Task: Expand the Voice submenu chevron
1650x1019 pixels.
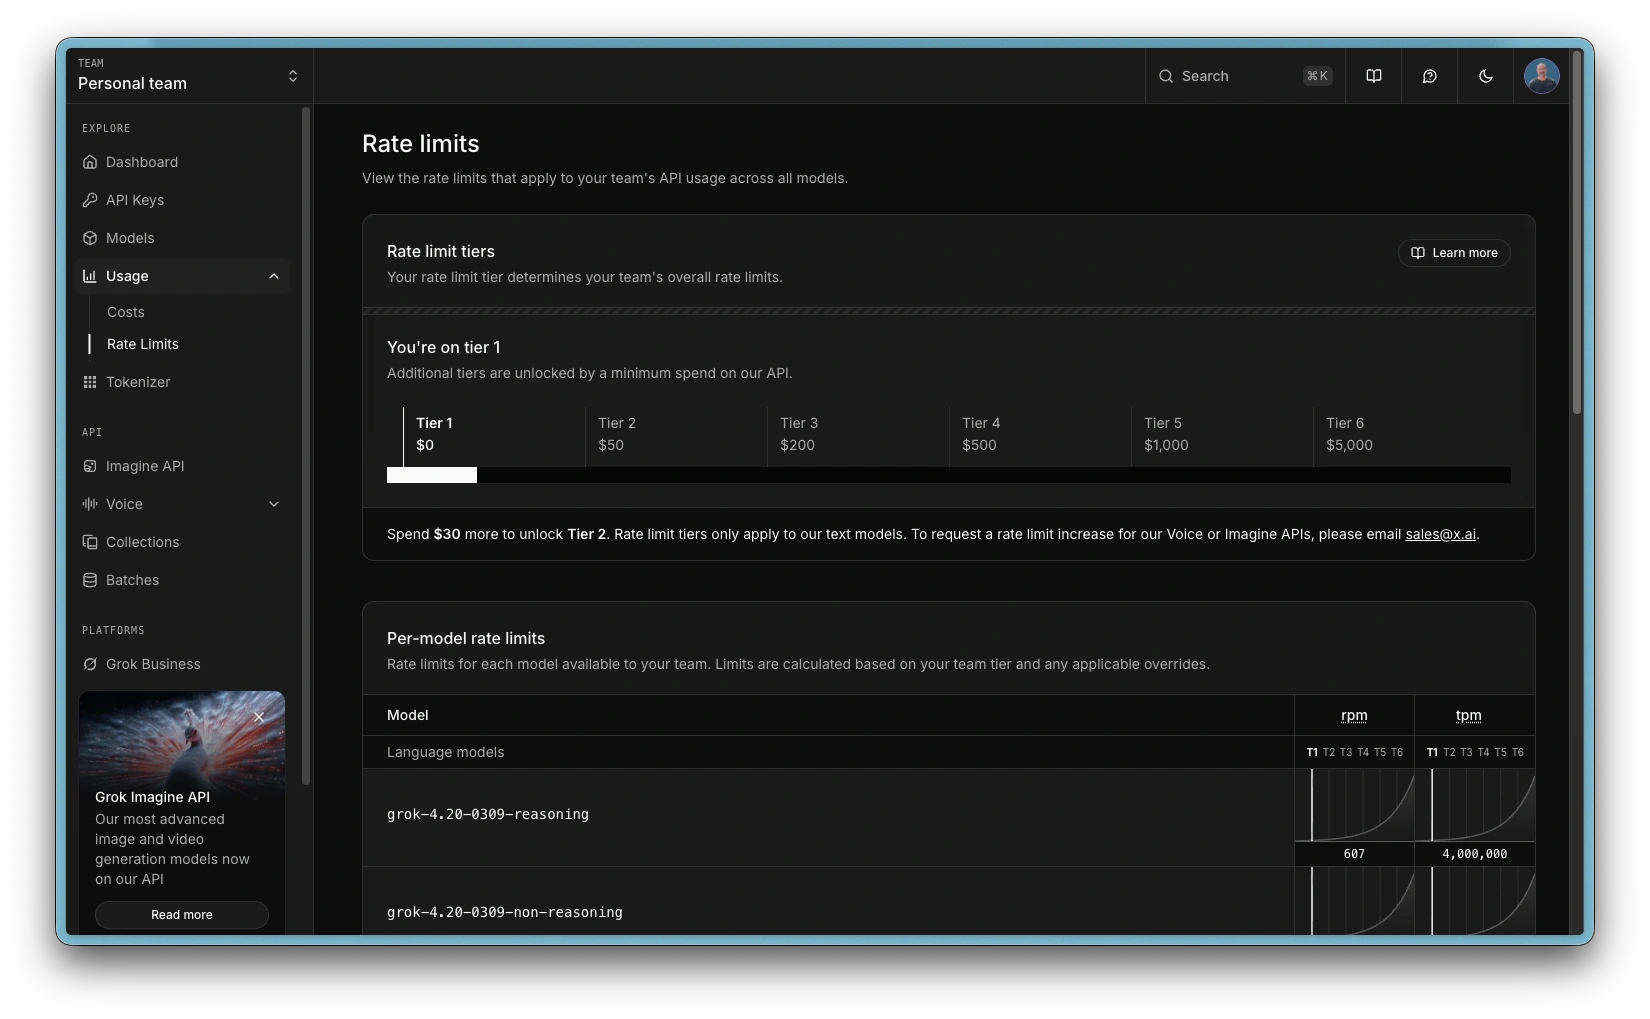Action: (274, 504)
